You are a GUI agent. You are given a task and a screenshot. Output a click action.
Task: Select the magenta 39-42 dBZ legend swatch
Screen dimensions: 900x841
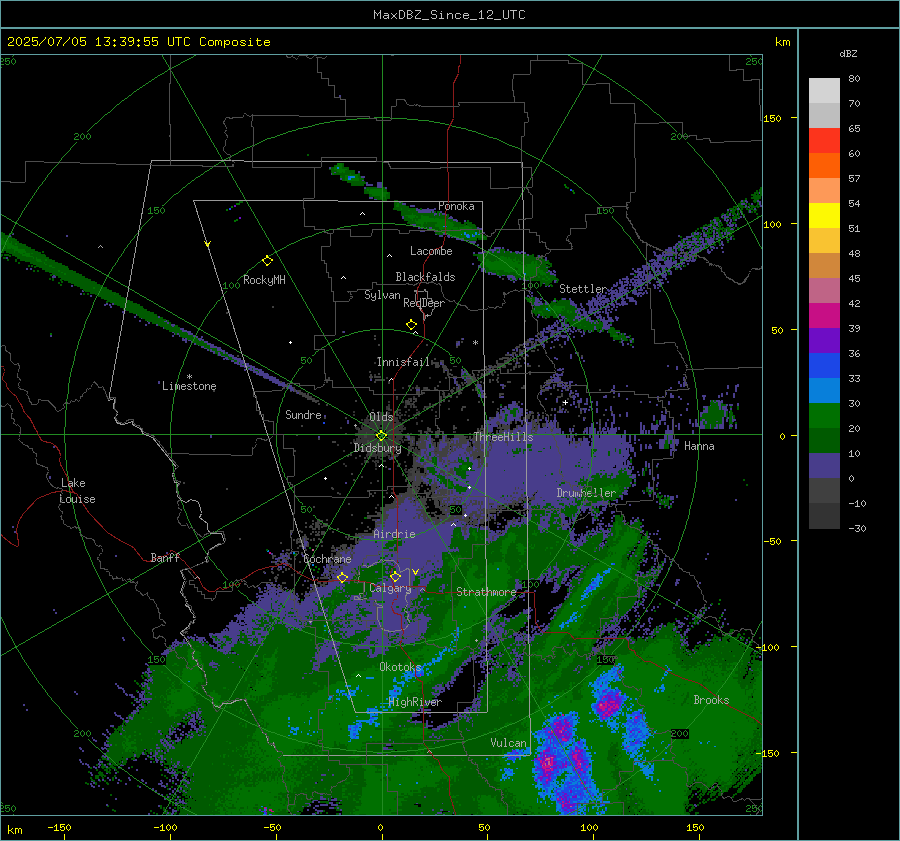(x=824, y=316)
